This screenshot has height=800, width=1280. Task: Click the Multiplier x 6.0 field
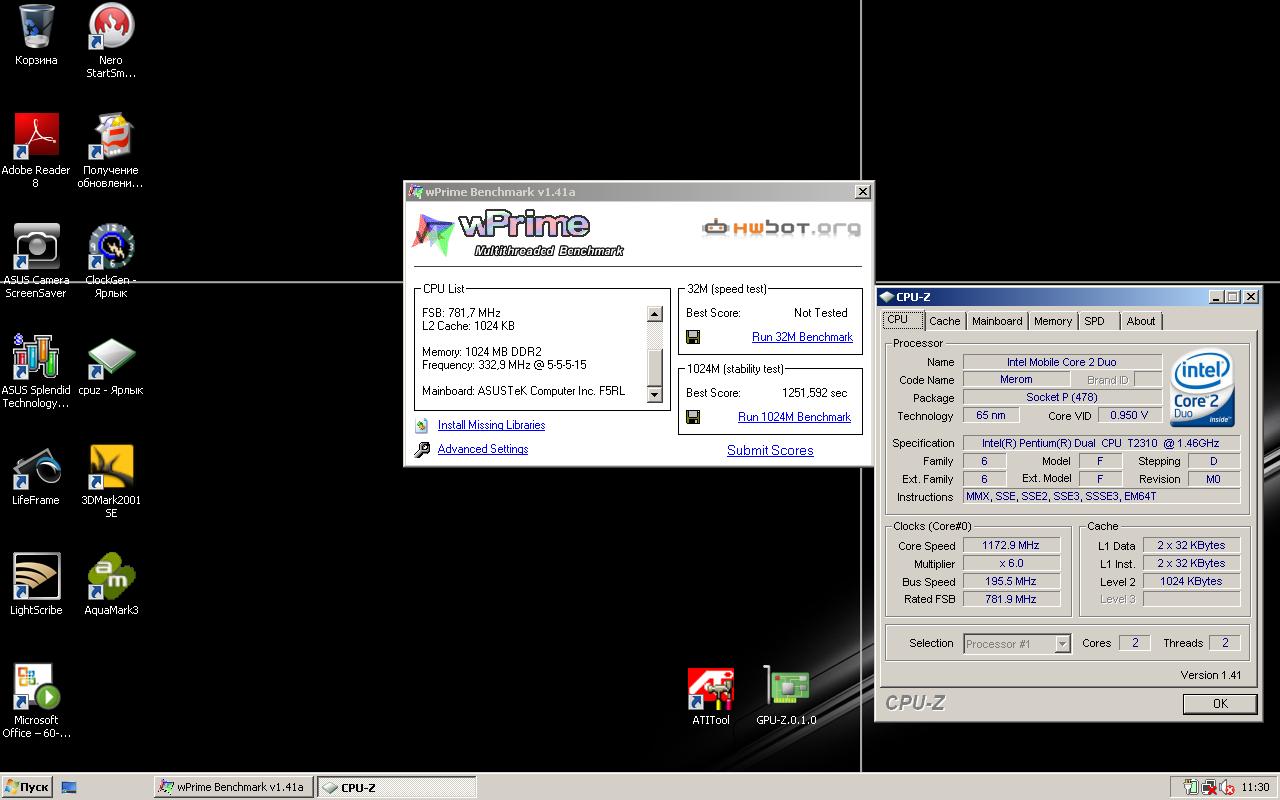click(1011, 563)
